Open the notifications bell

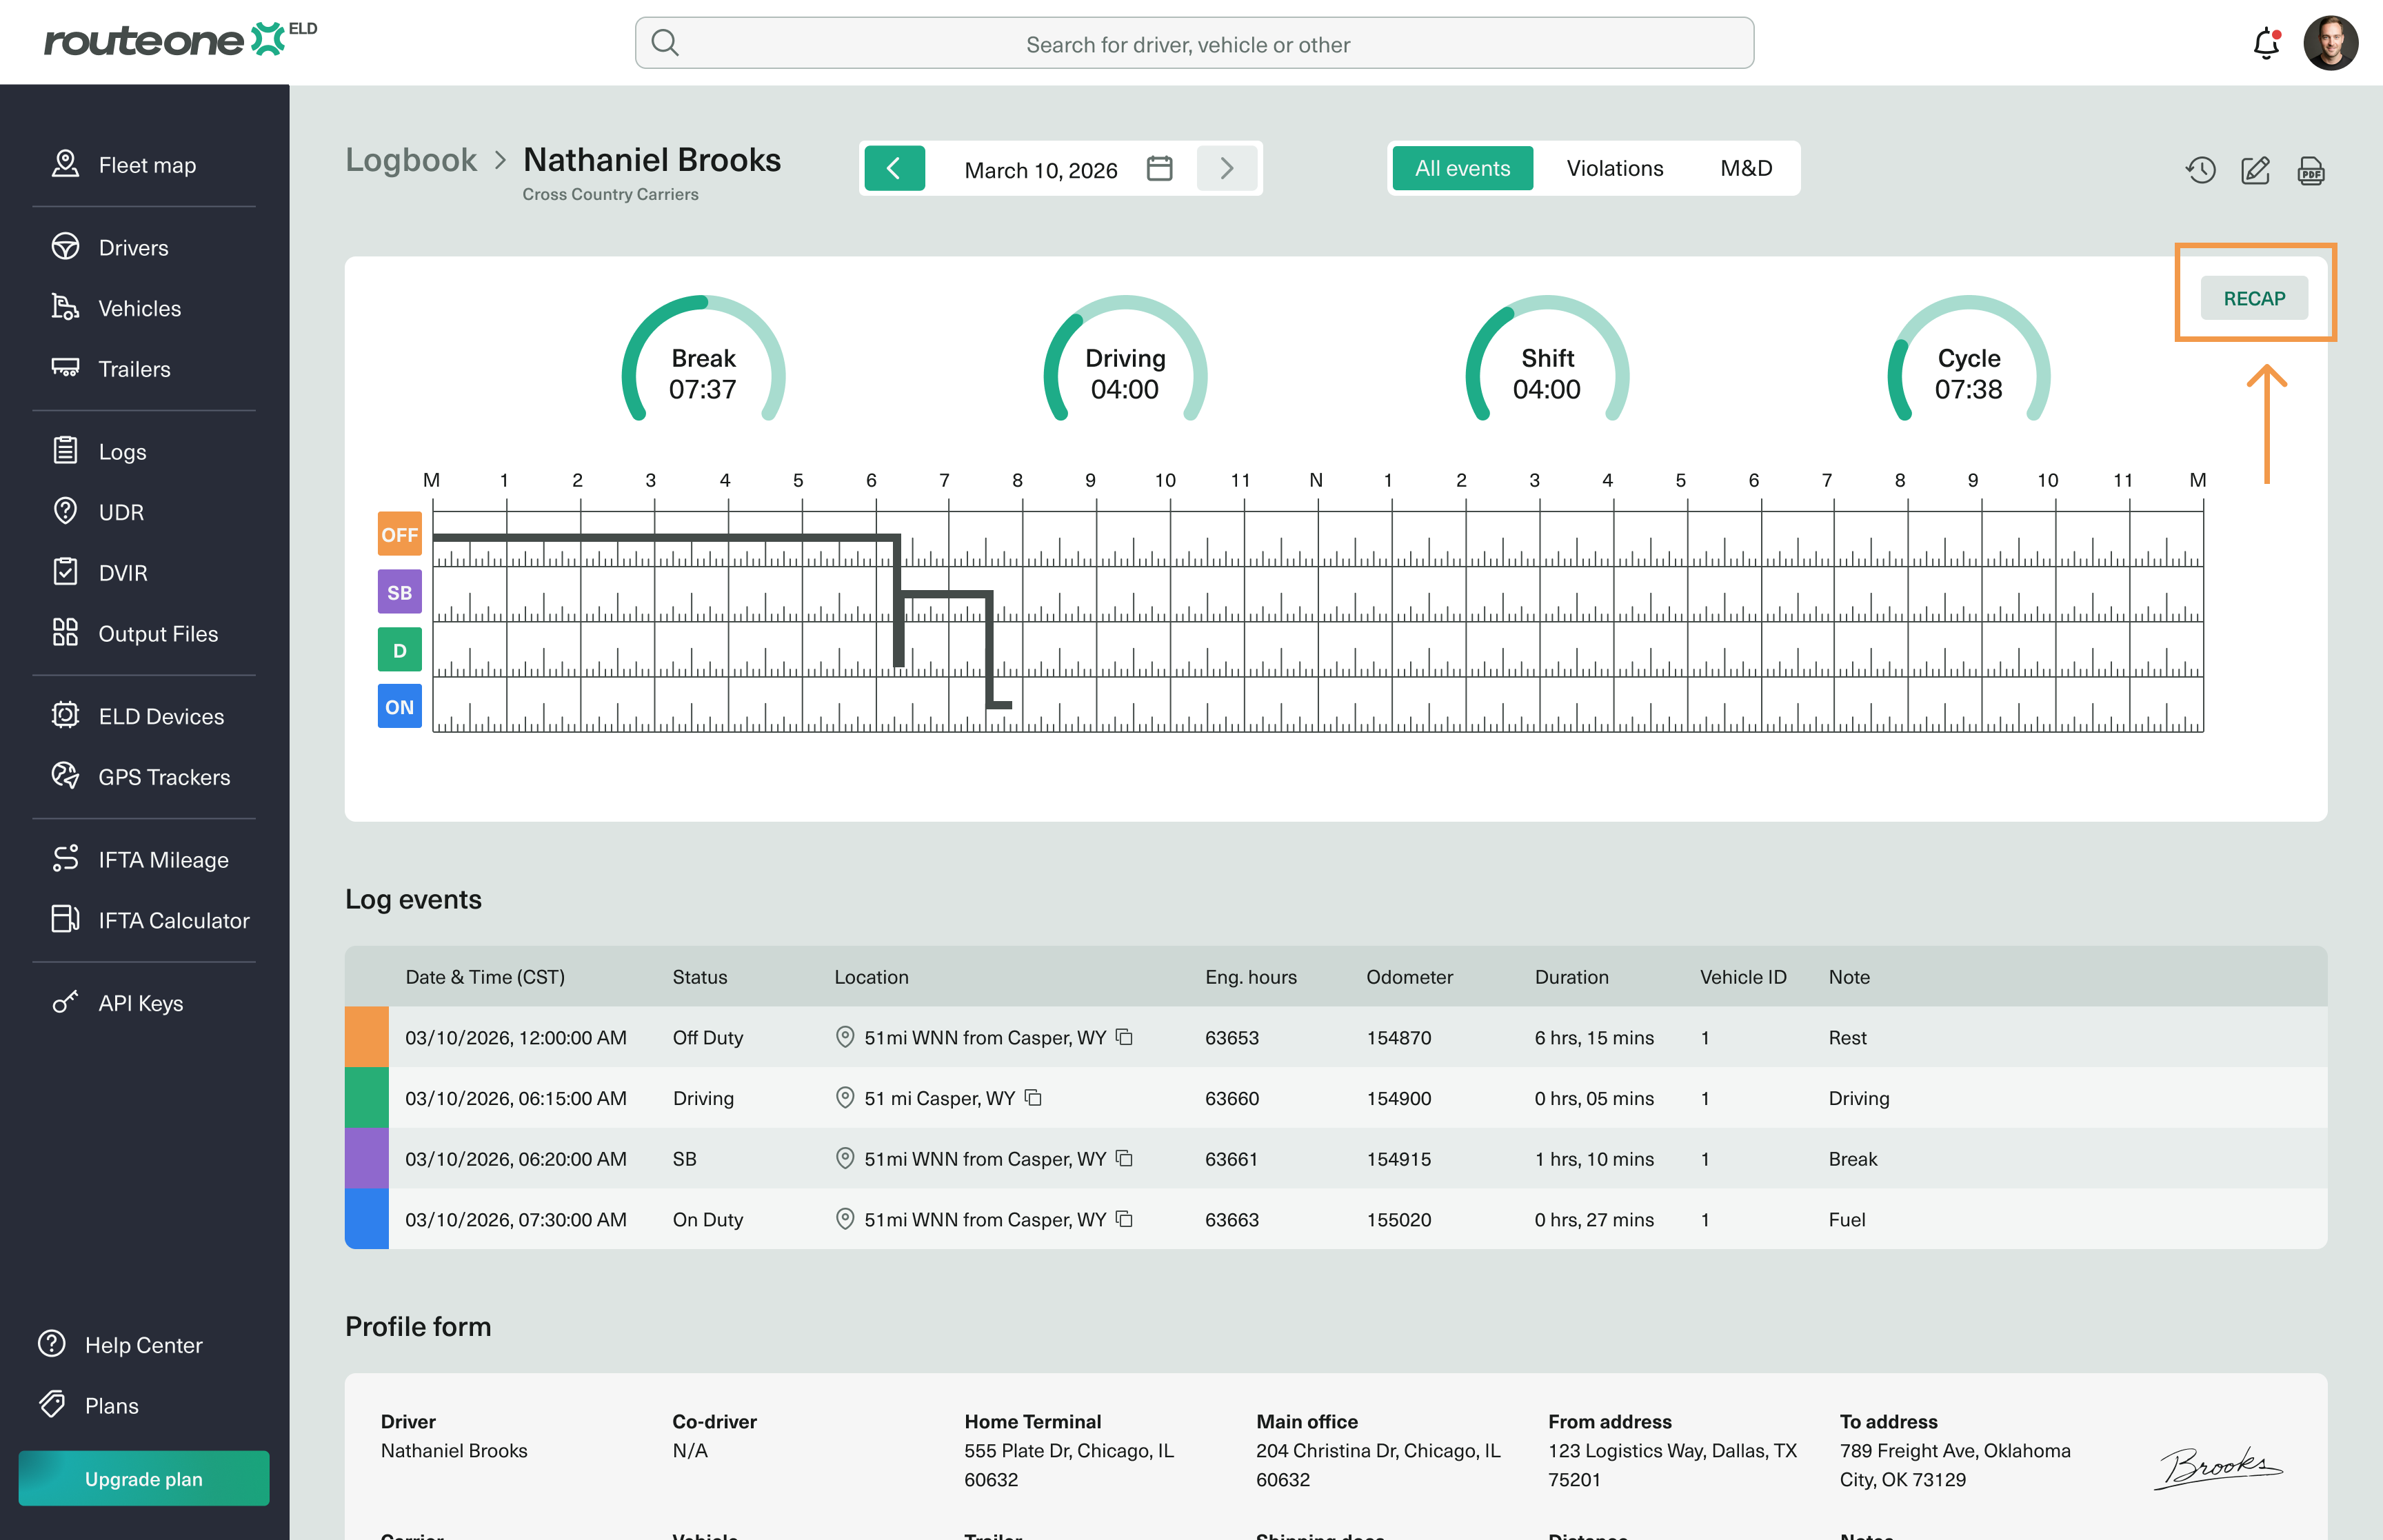click(2266, 43)
